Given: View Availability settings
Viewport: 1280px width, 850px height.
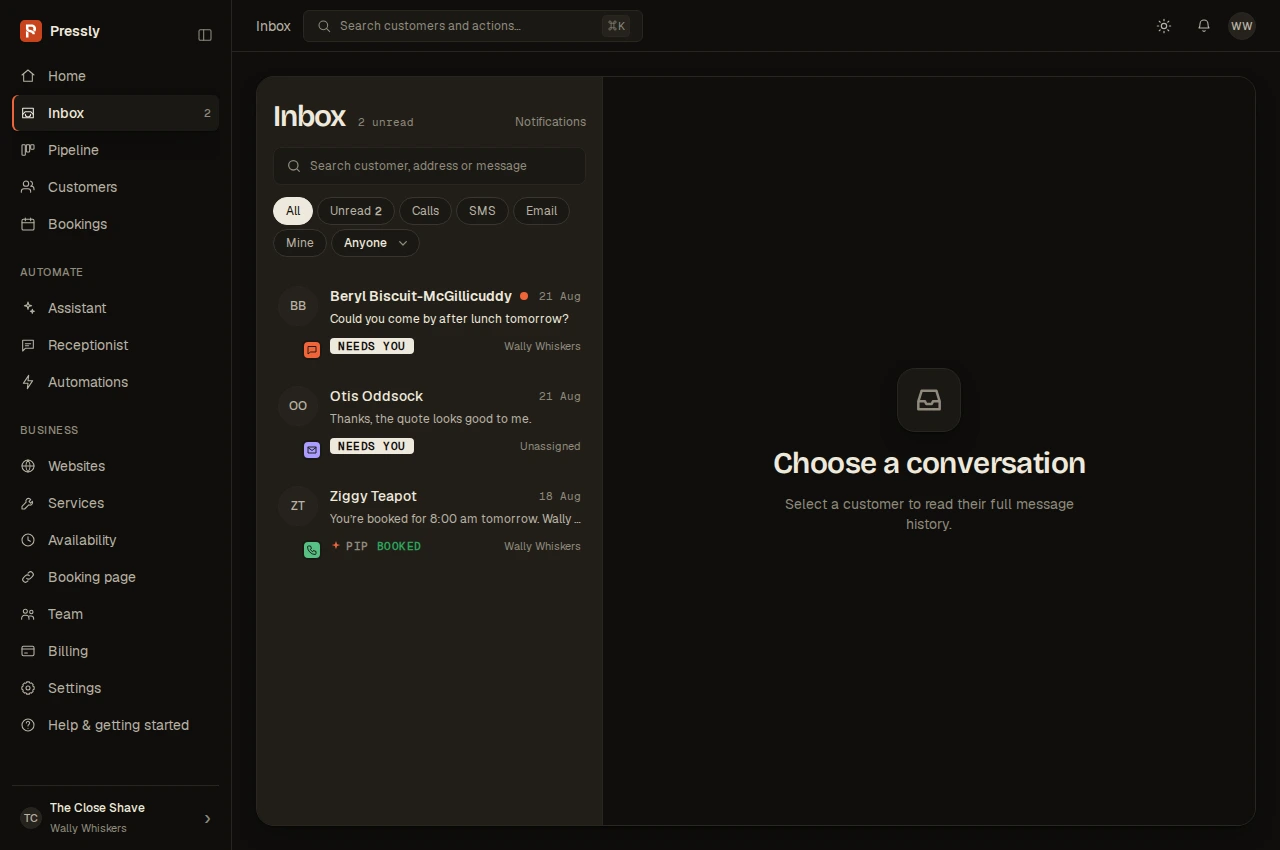Looking at the screenshot, I should click(116, 540).
